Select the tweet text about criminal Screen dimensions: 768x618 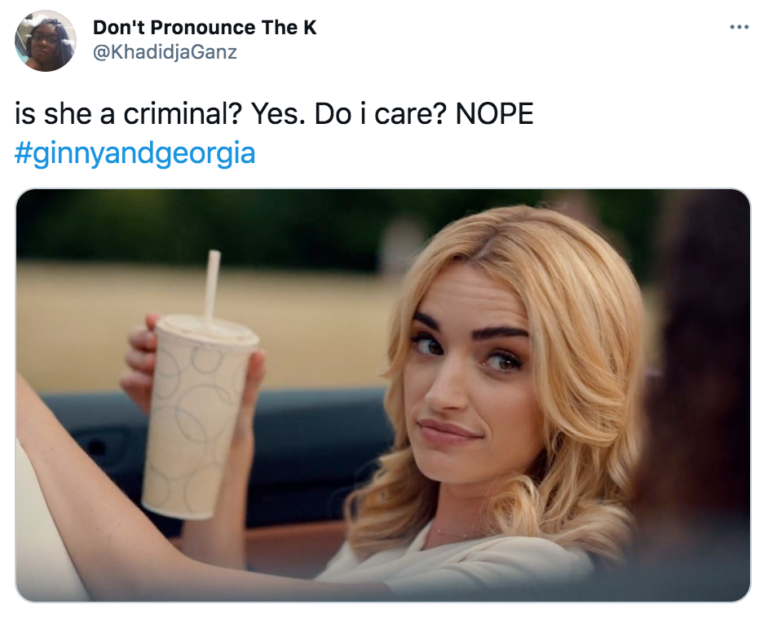pyautogui.click(x=274, y=114)
